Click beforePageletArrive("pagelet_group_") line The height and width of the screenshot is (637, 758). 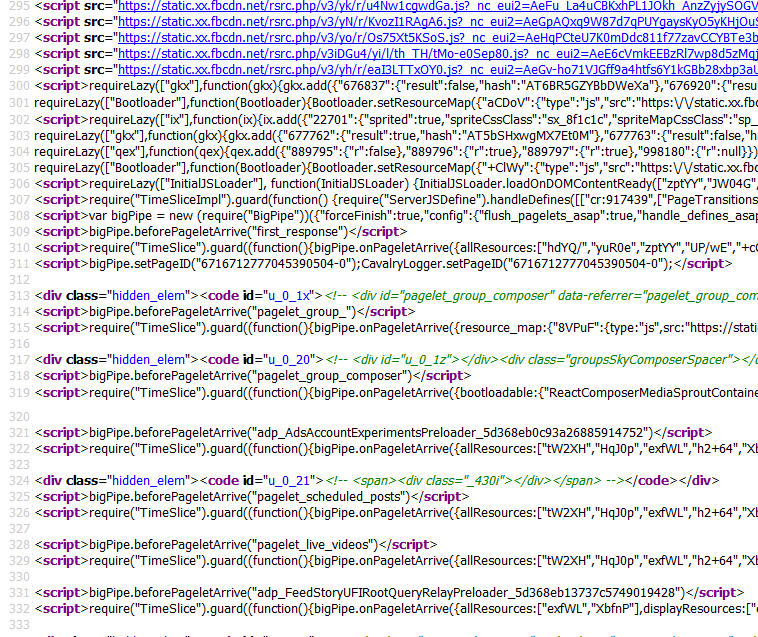pos(225,312)
